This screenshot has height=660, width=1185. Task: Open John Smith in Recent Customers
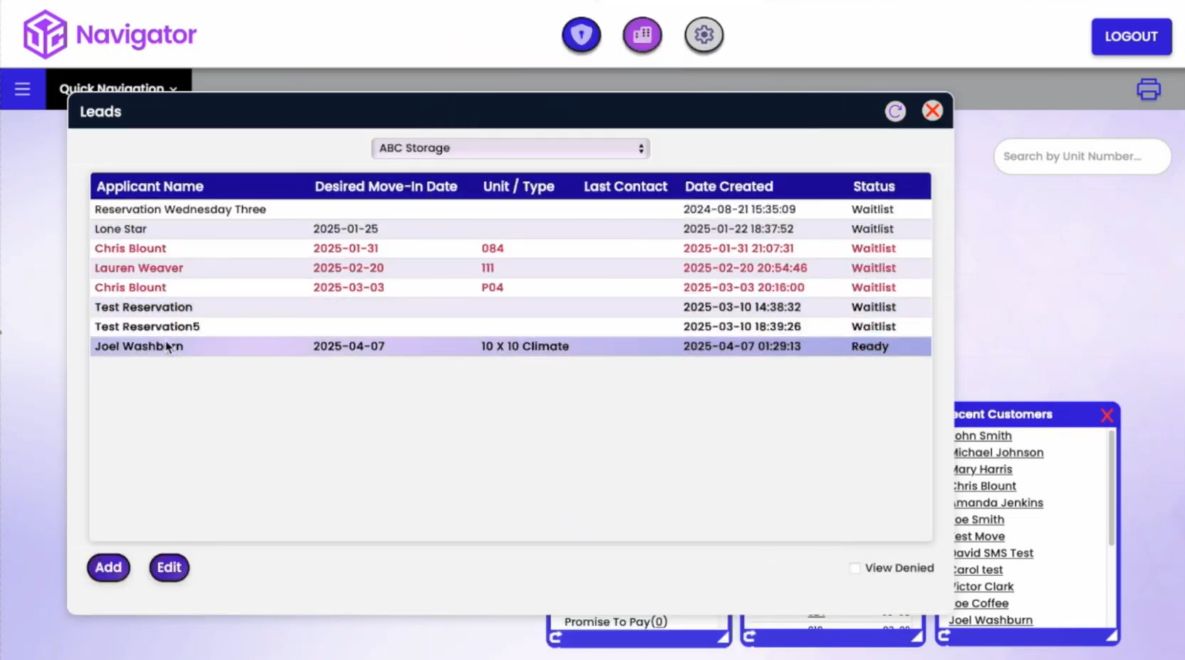(981, 436)
